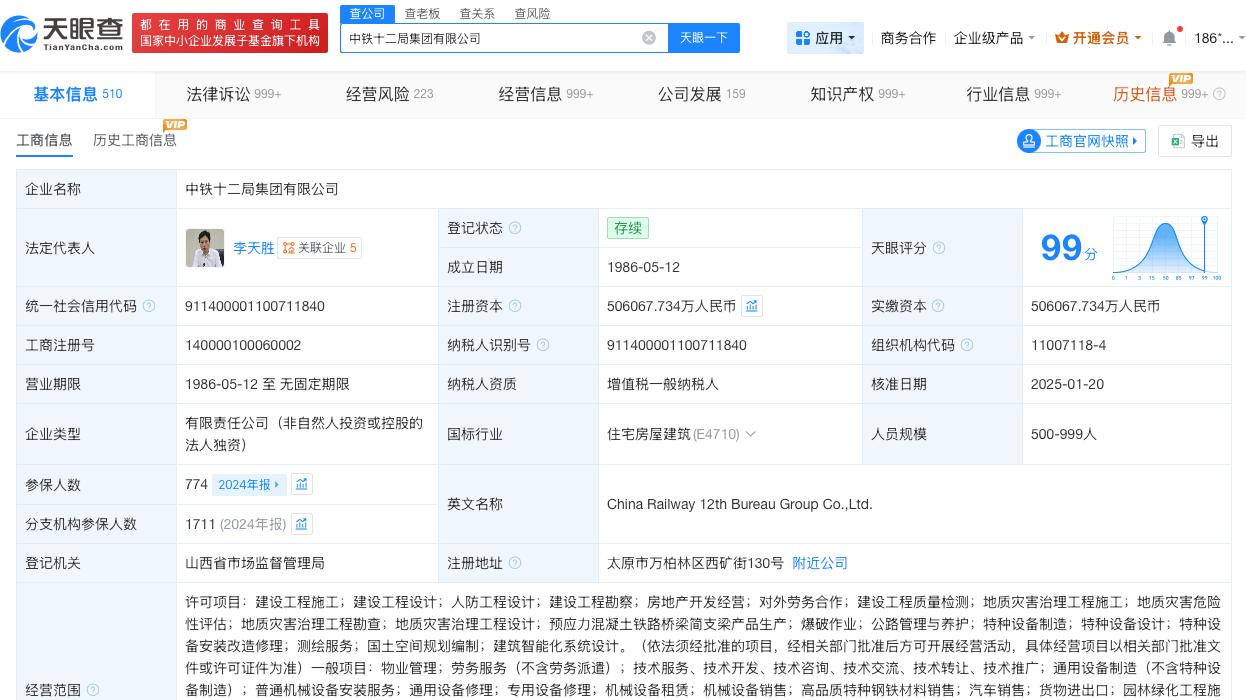Open the 工商官网快照 snapshot tool

[1081, 141]
